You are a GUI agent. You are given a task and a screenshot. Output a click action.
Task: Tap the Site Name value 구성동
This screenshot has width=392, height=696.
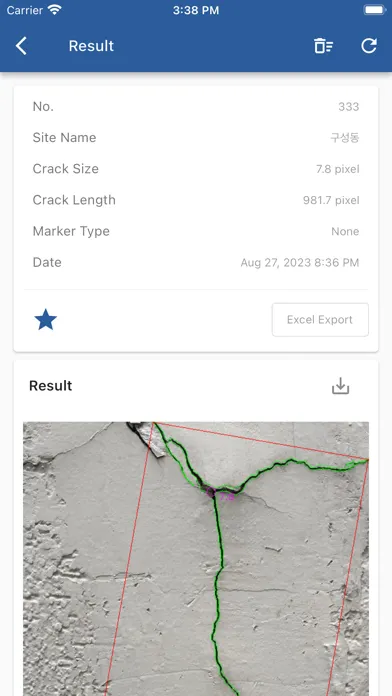coord(344,138)
